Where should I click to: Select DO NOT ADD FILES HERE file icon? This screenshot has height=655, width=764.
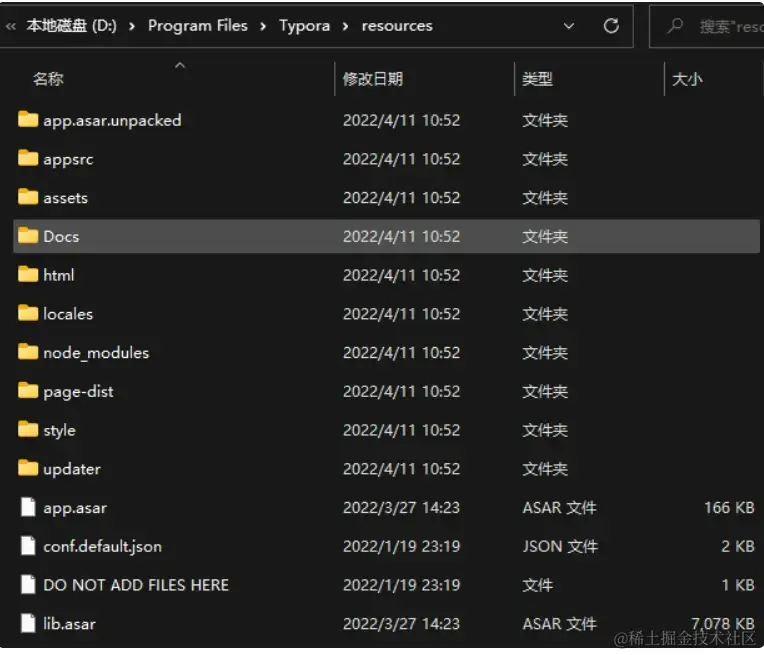(28, 584)
